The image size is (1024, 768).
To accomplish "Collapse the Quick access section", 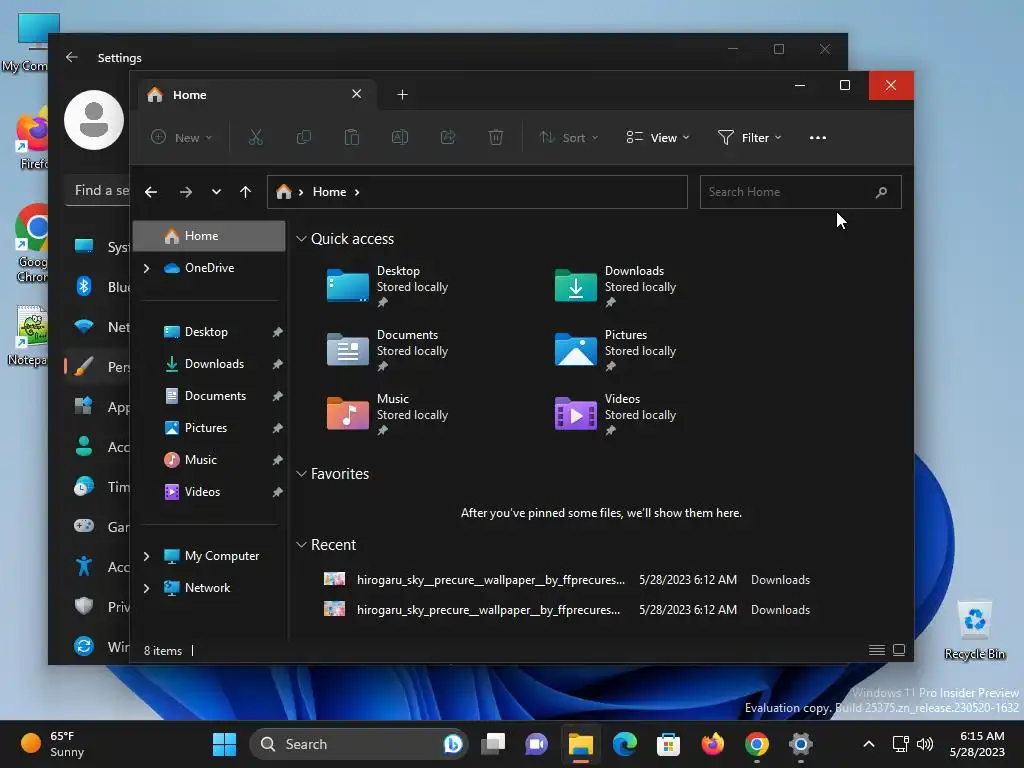I will click(x=301, y=239).
